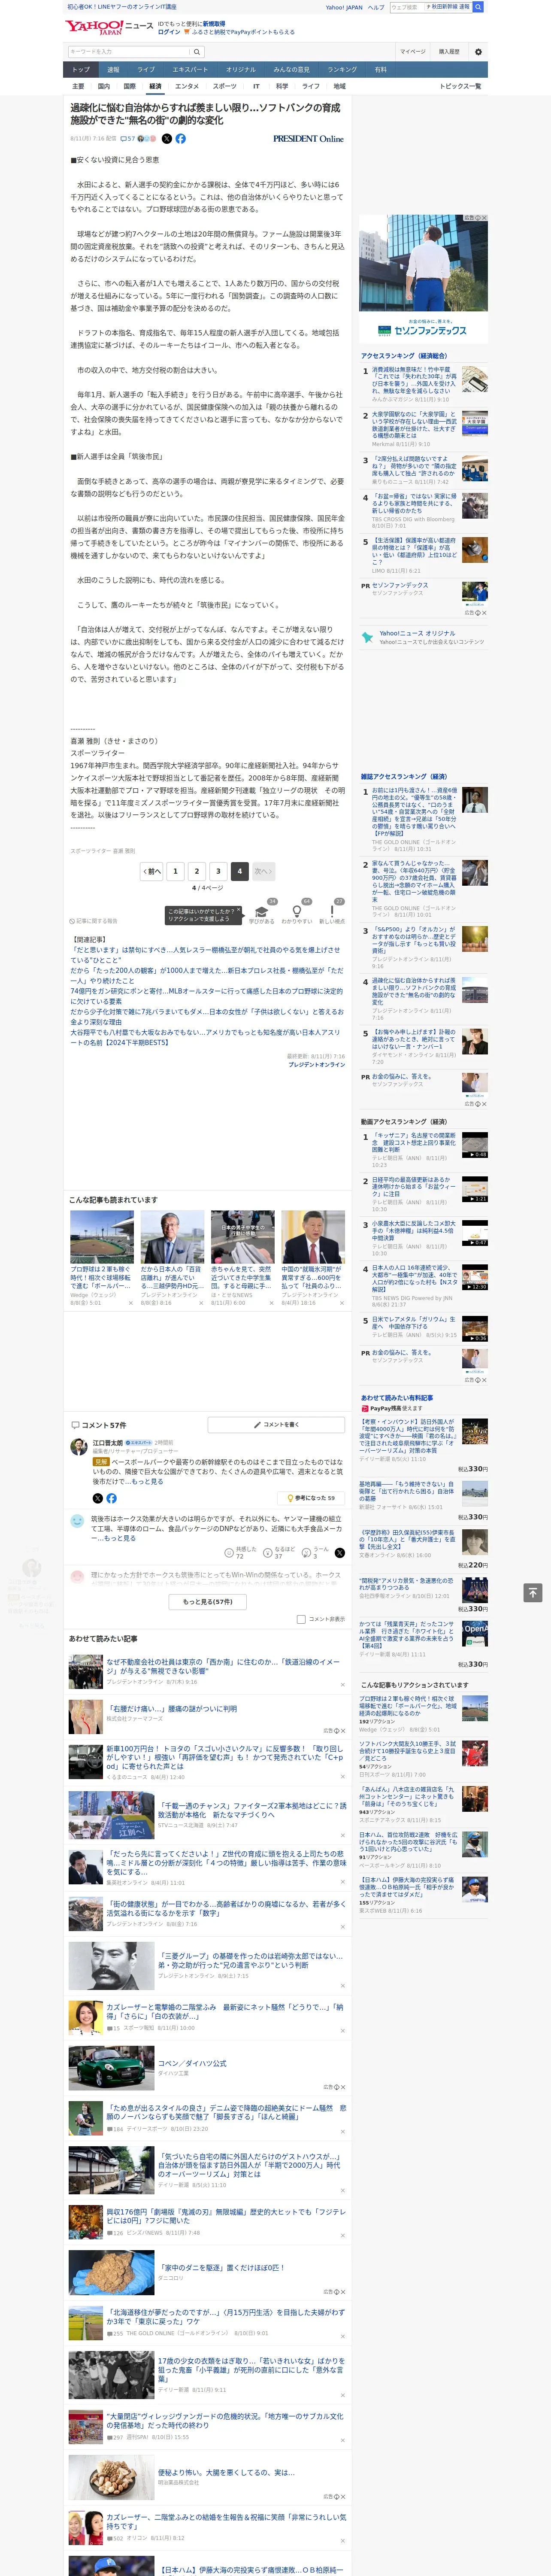
Task: Click the 記事に関する報告 report icon
Action: point(93,921)
